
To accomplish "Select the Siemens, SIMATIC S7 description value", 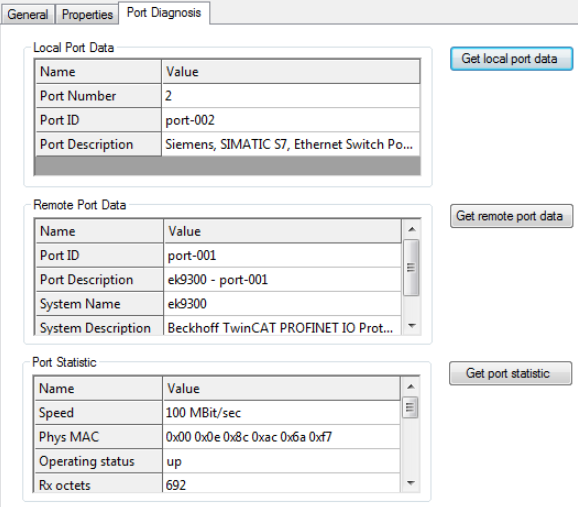I will click(x=291, y=144).
